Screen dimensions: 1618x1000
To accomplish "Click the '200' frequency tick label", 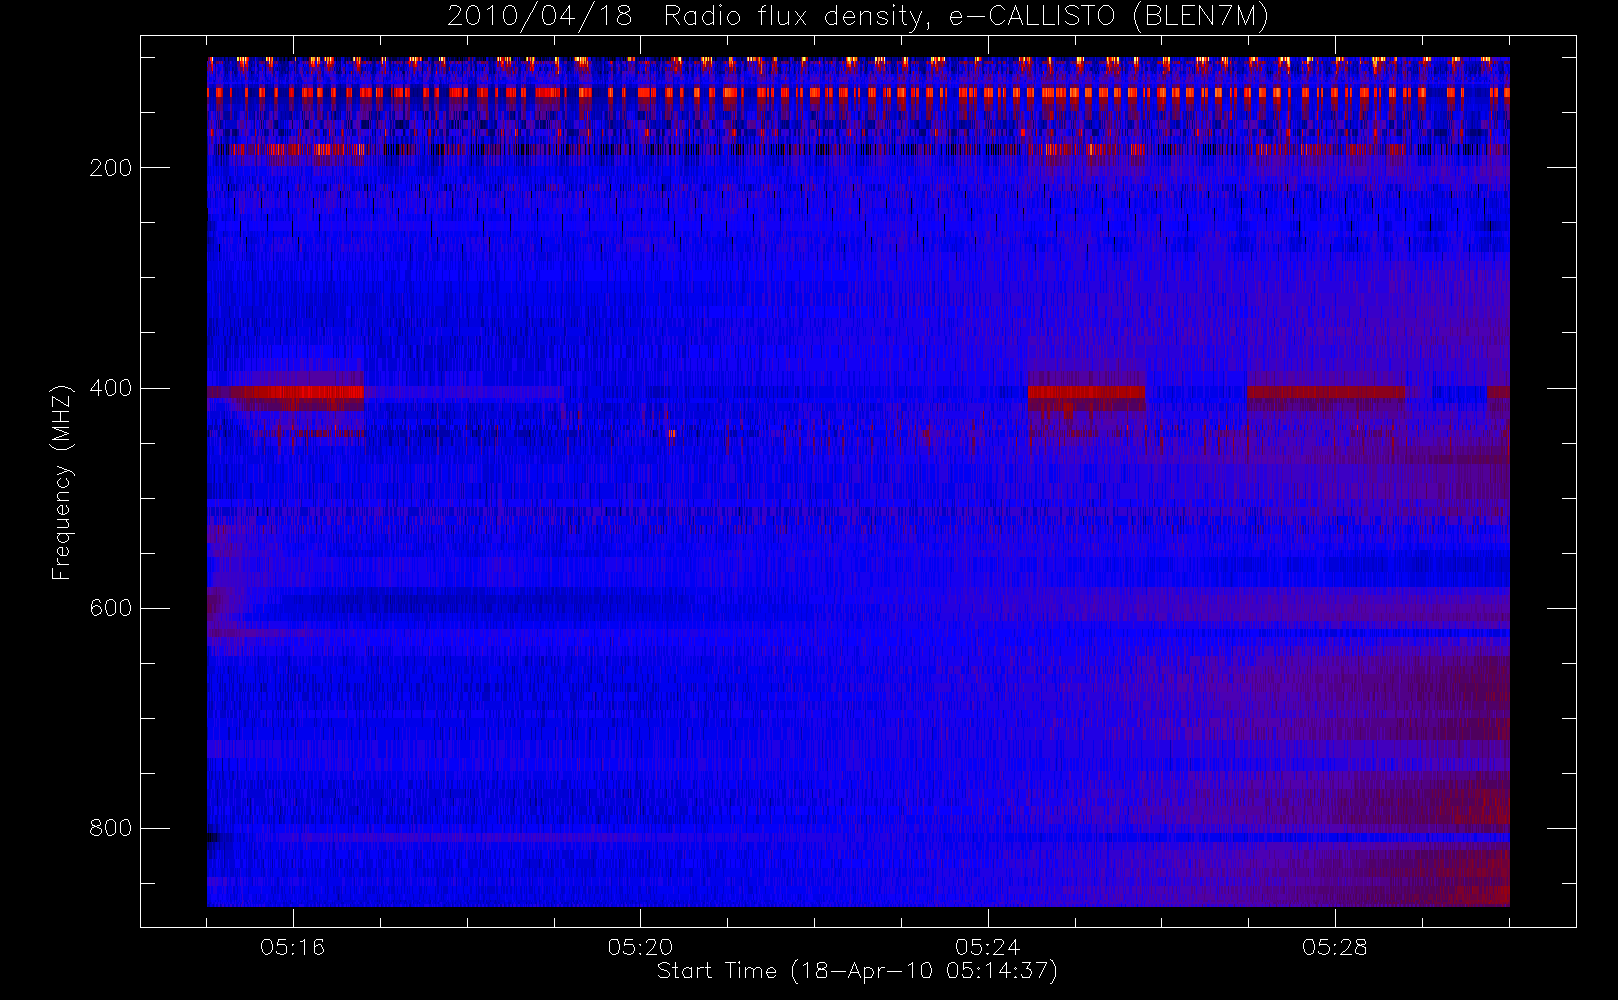I will point(110,168).
